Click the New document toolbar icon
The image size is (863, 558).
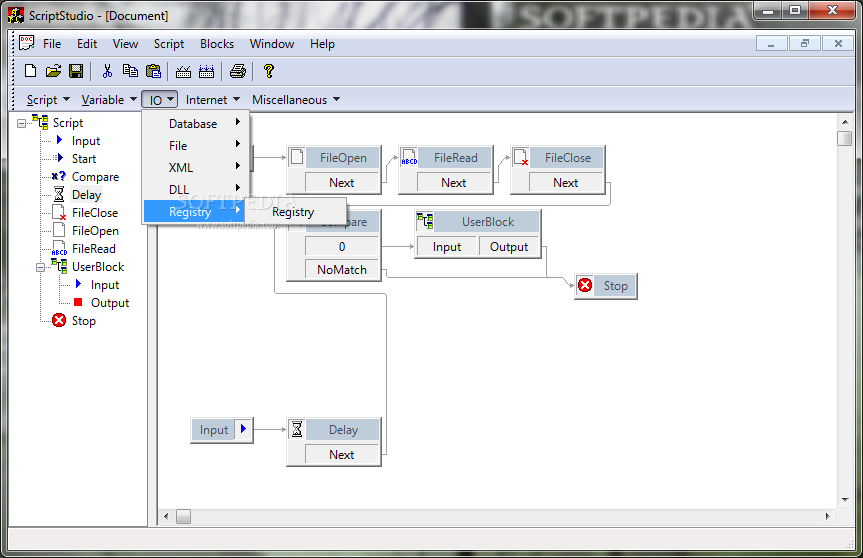point(31,71)
